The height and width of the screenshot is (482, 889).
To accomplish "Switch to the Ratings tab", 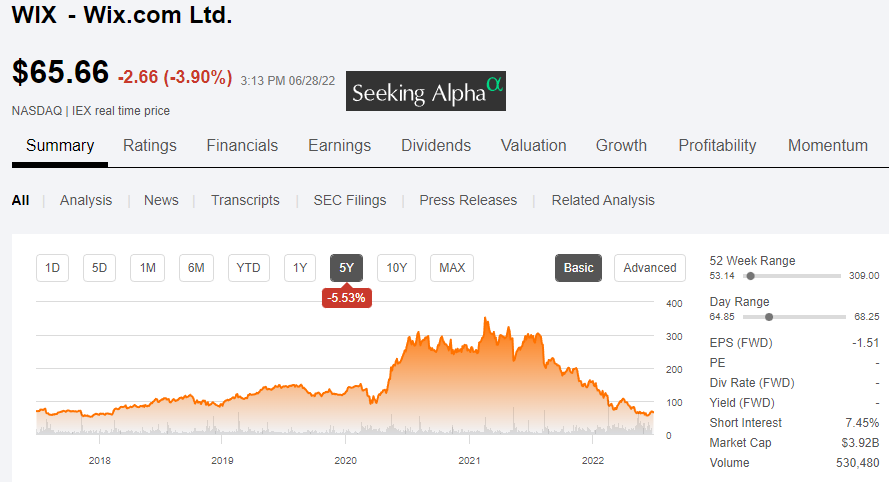I will tap(150, 145).
